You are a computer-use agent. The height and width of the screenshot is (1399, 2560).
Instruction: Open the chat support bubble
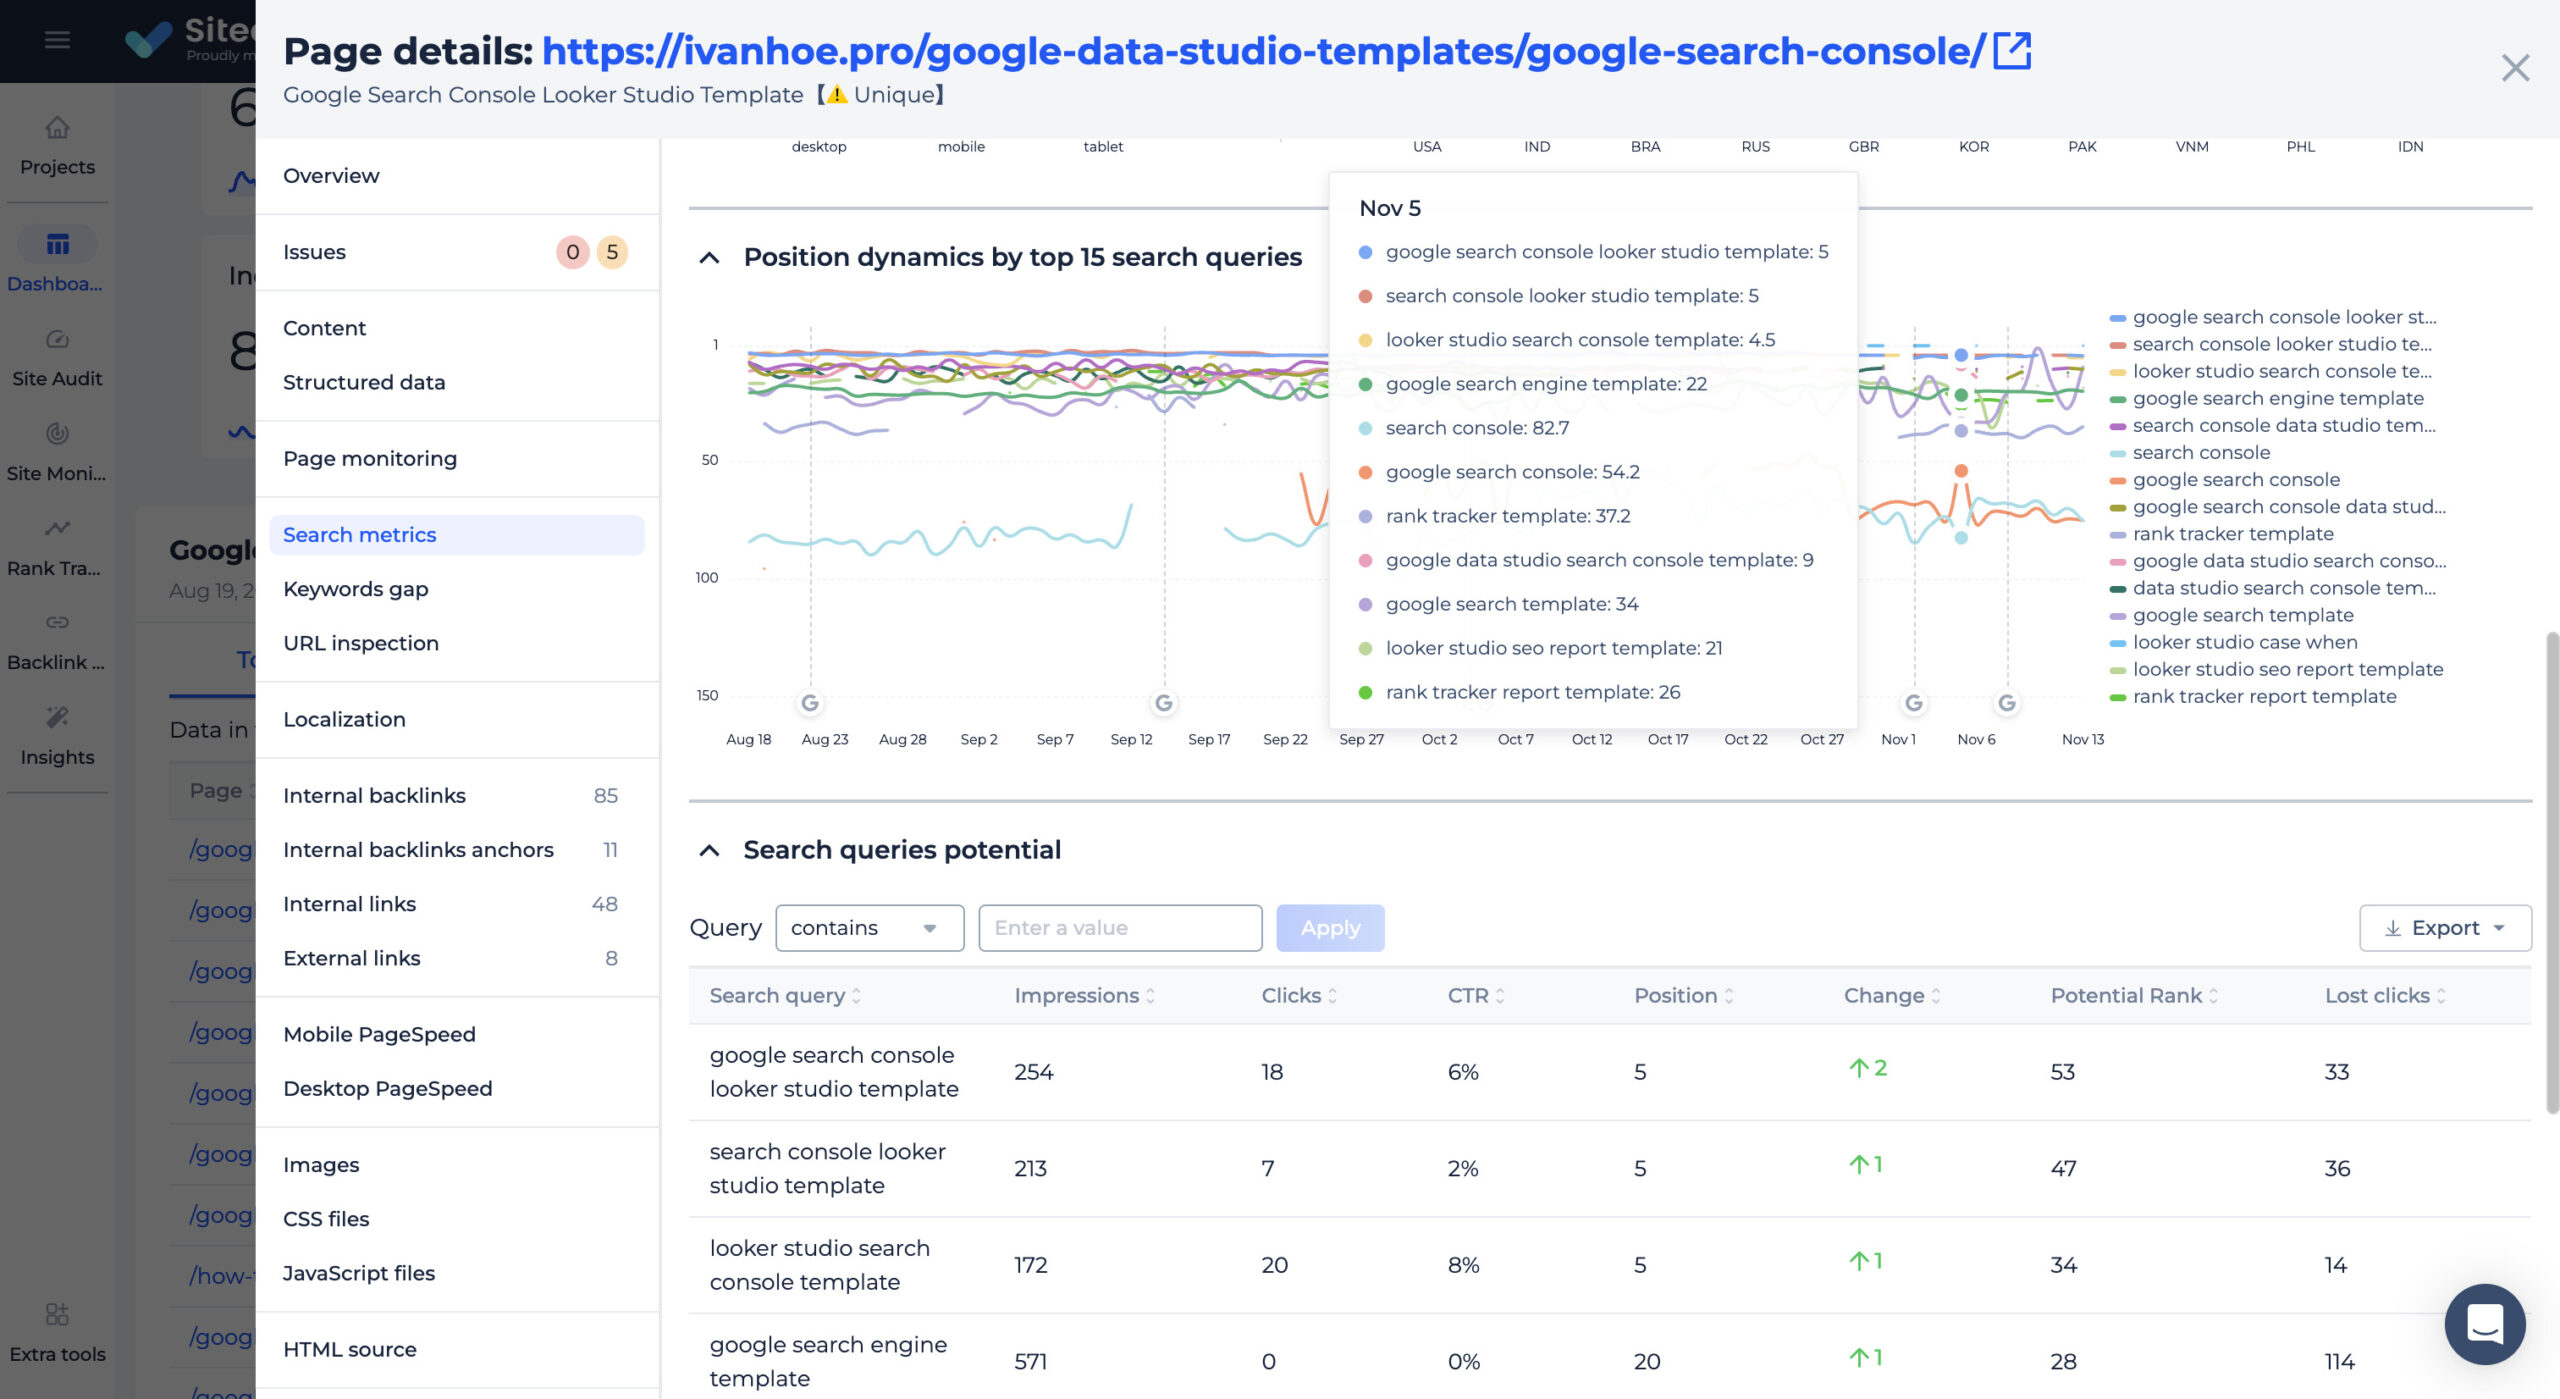tap(2484, 1323)
